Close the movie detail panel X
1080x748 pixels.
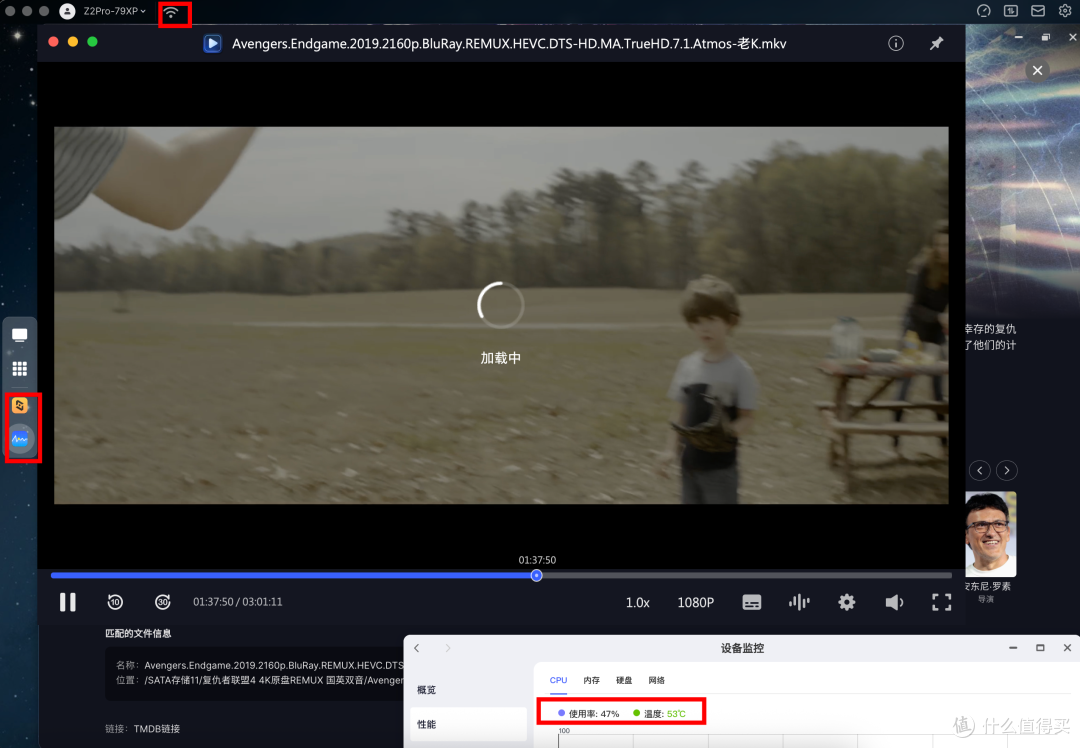point(1037,70)
